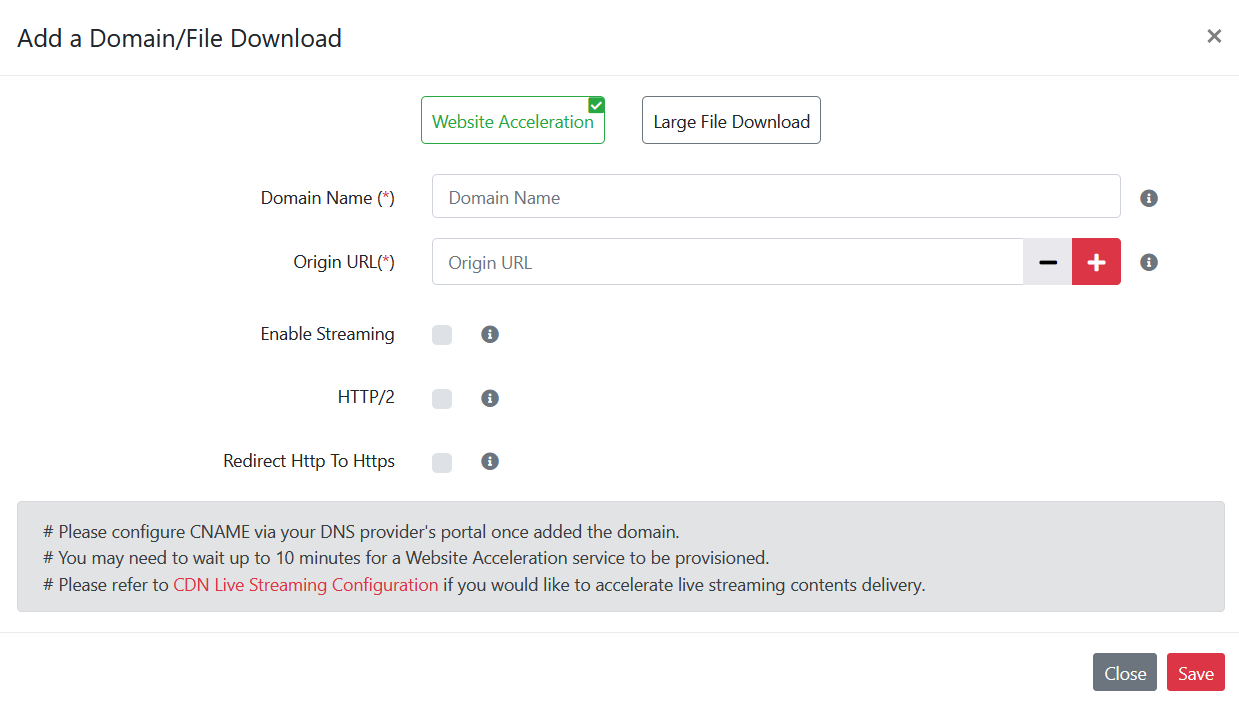Click the HTTP/2 info icon
This screenshot has height=707, width=1239.
pos(490,398)
